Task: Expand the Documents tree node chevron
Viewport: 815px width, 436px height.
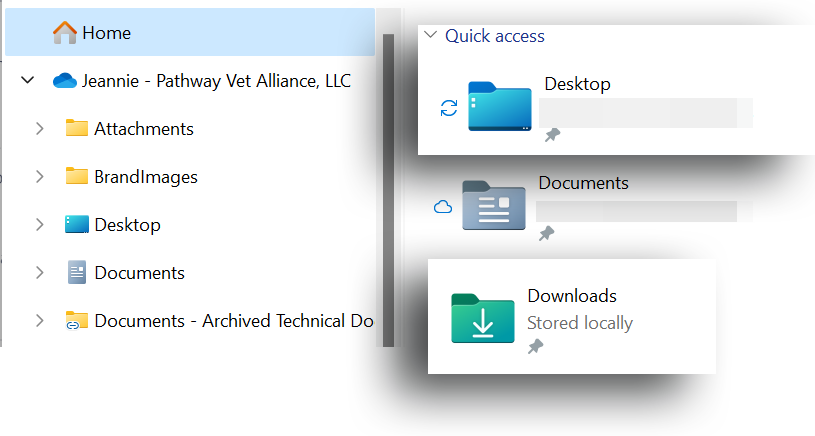Action: coord(39,273)
